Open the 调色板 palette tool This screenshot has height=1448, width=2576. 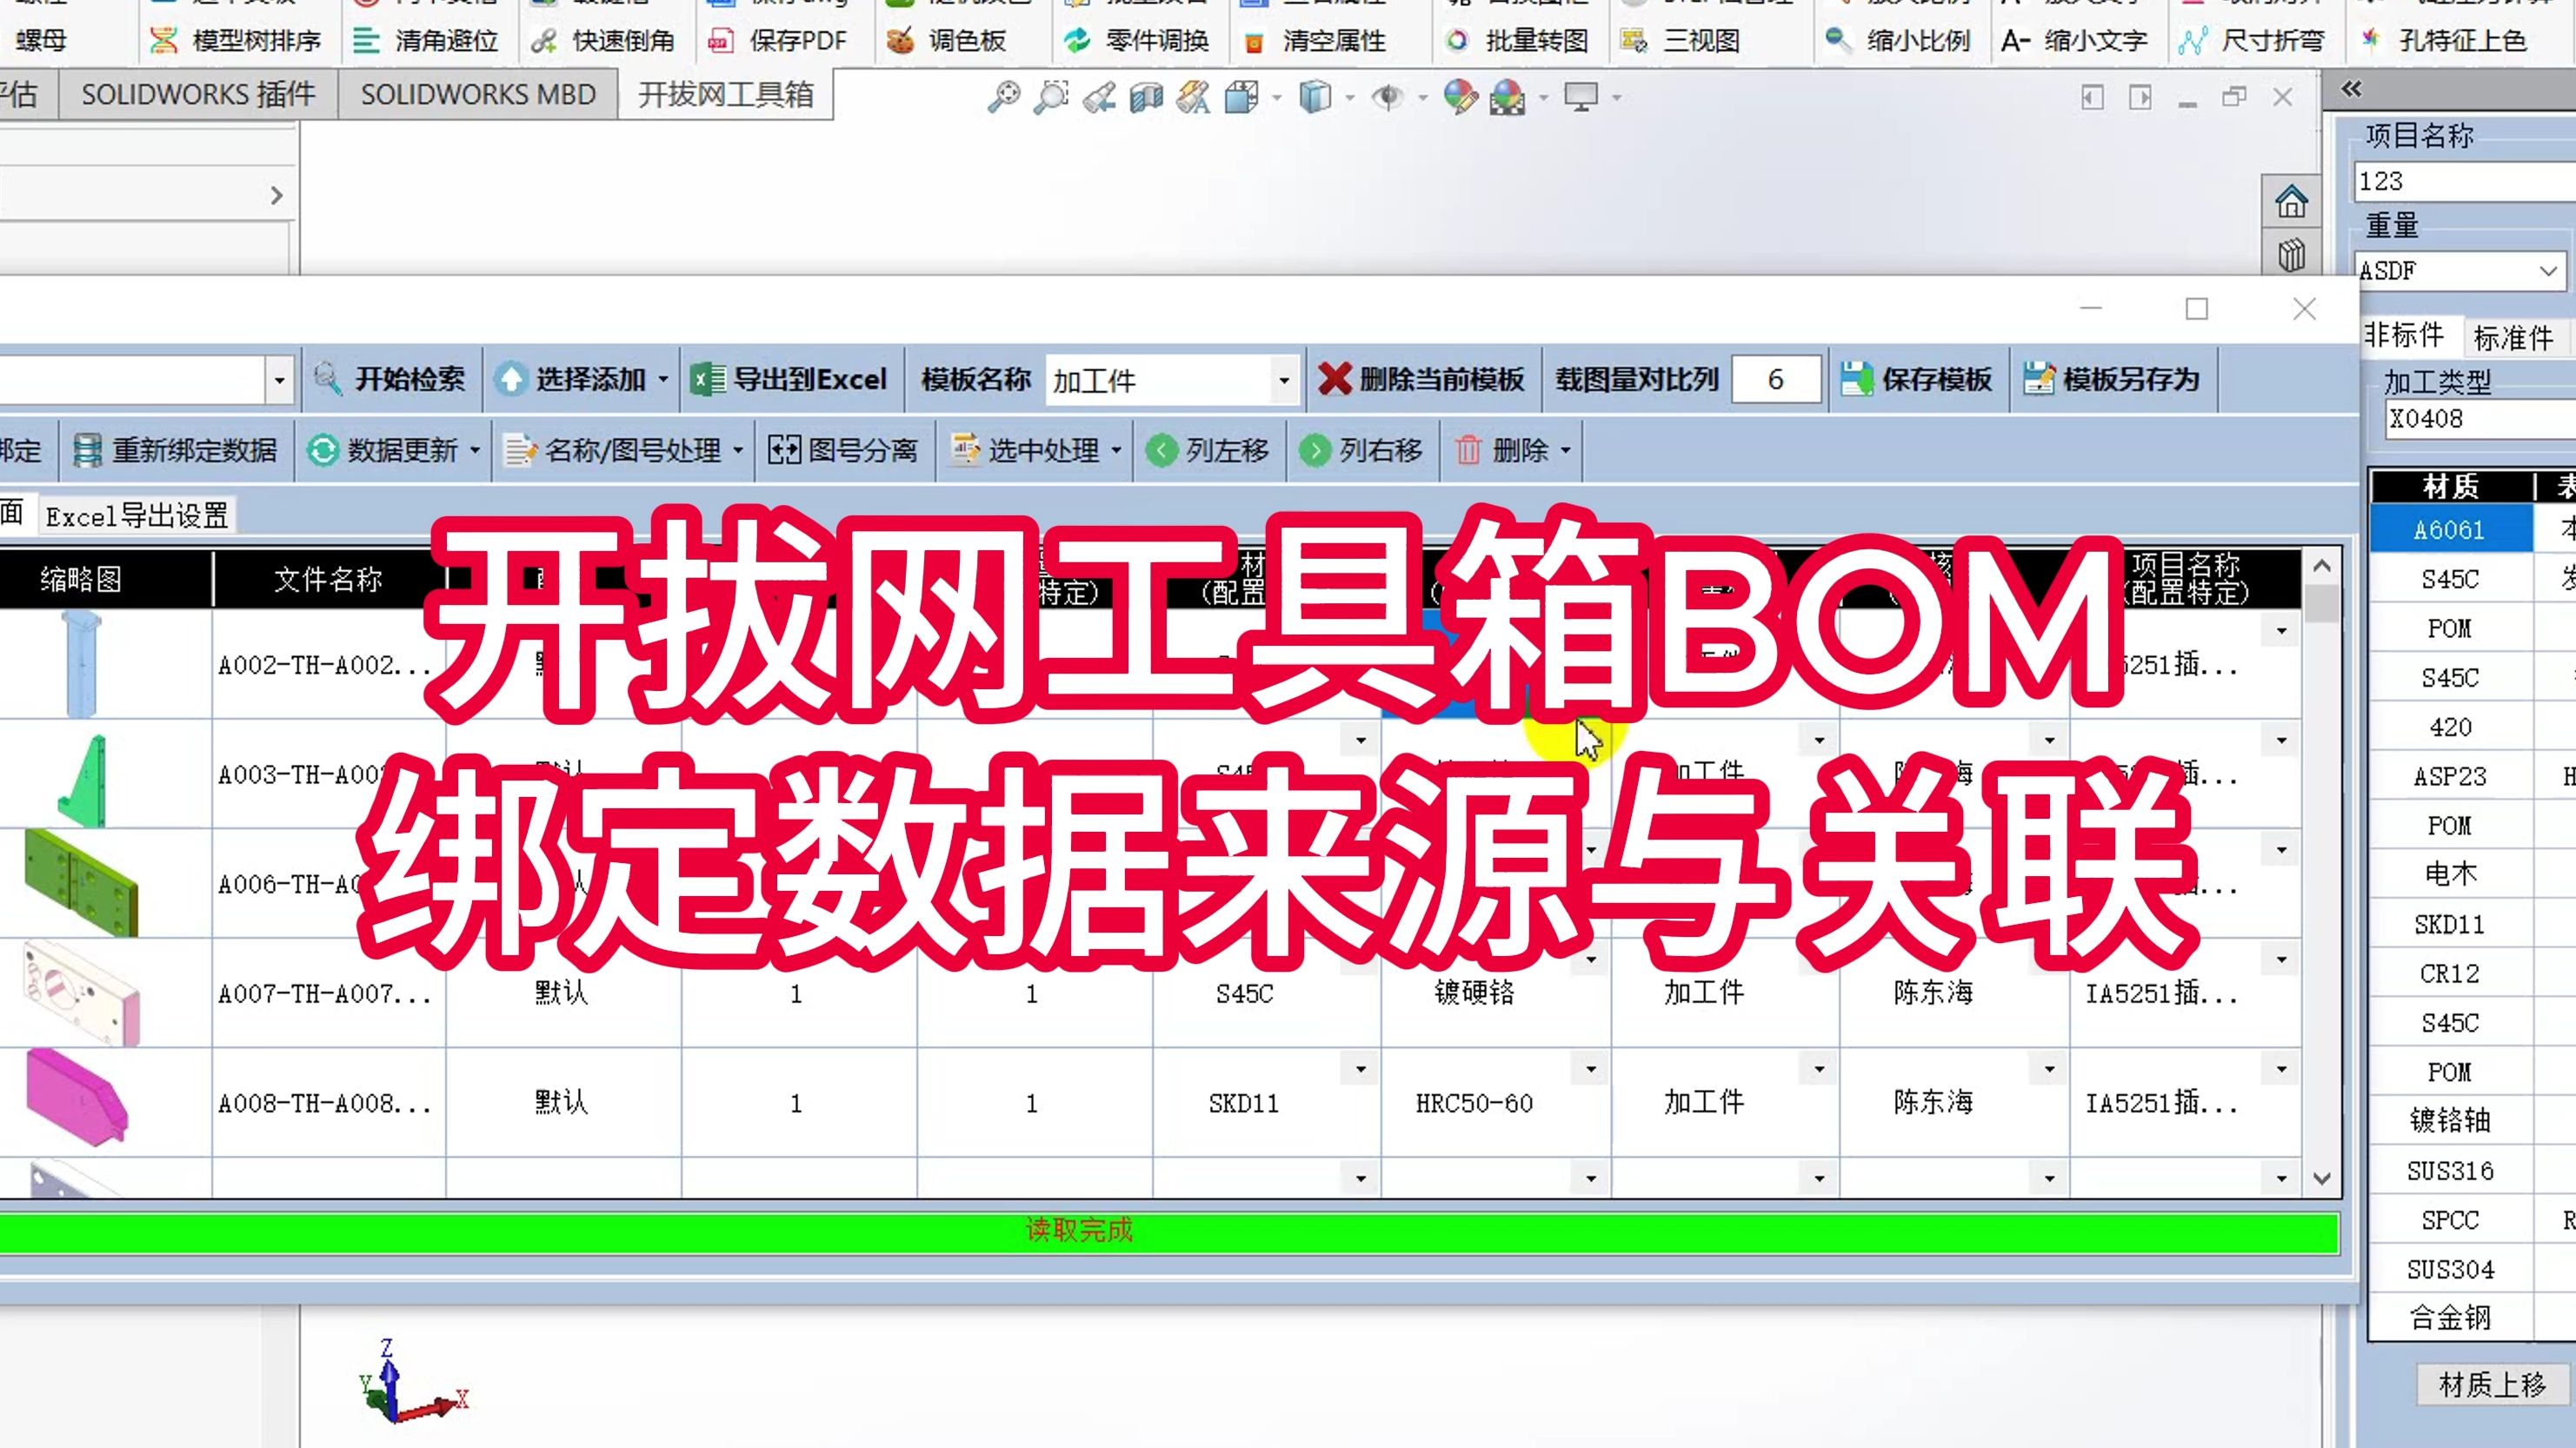click(947, 41)
